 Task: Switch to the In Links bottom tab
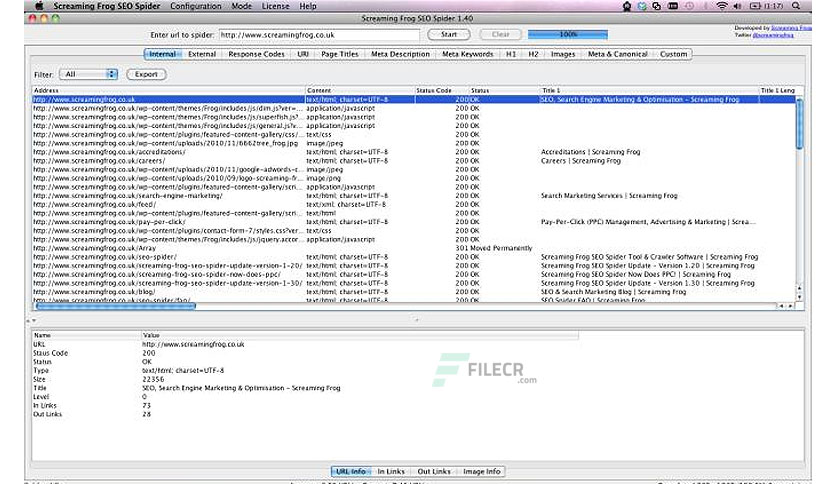point(391,471)
